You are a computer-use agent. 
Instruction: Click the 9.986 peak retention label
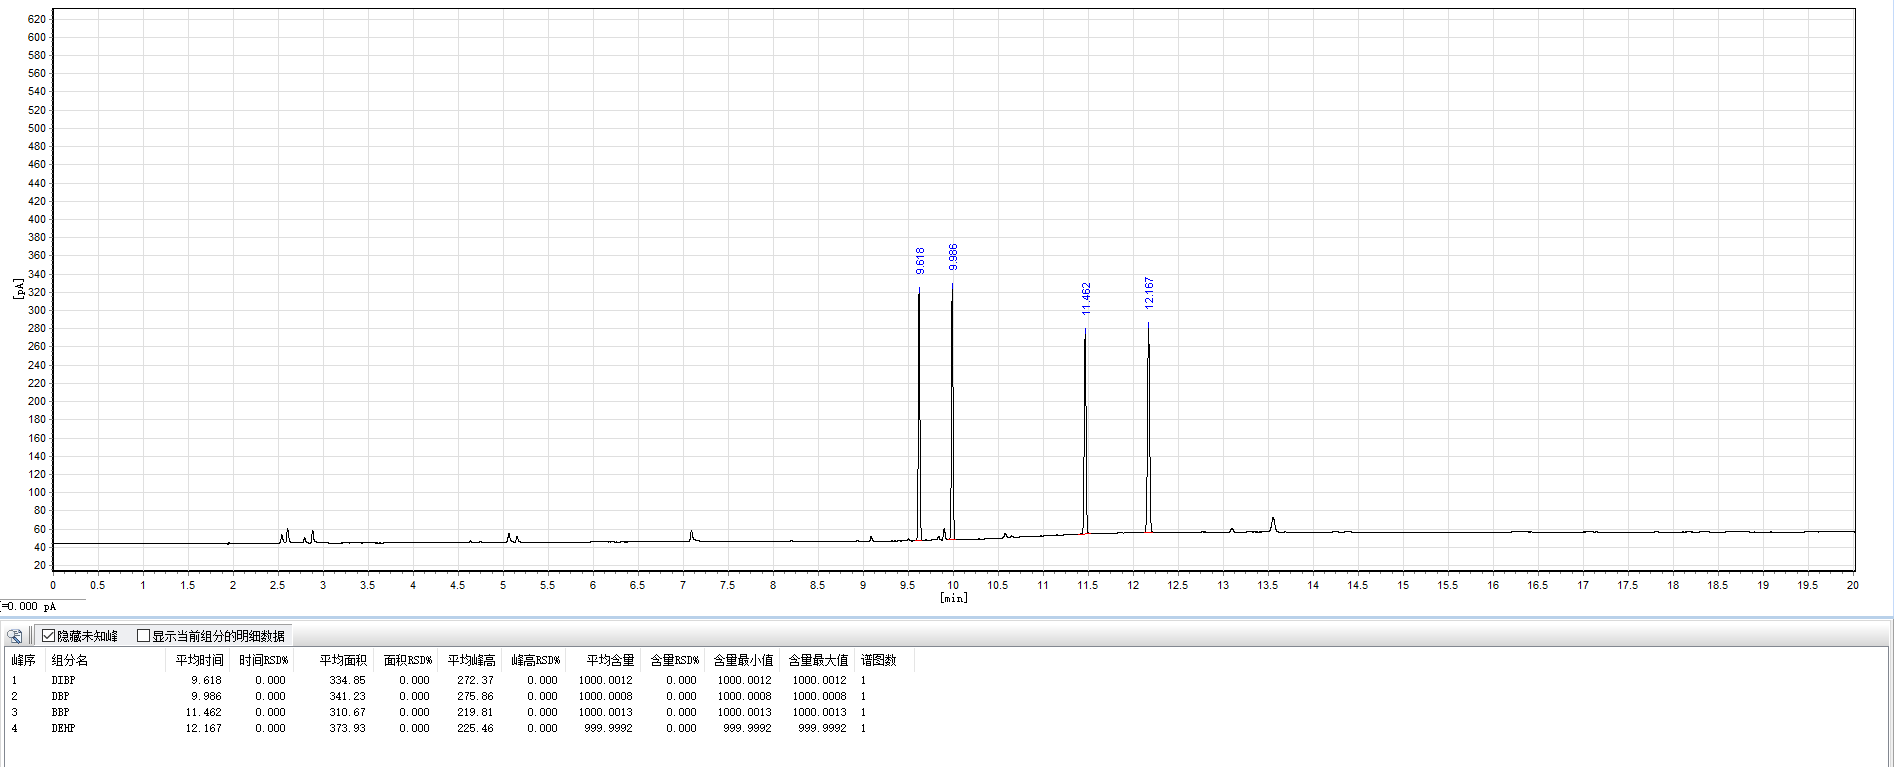click(953, 257)
